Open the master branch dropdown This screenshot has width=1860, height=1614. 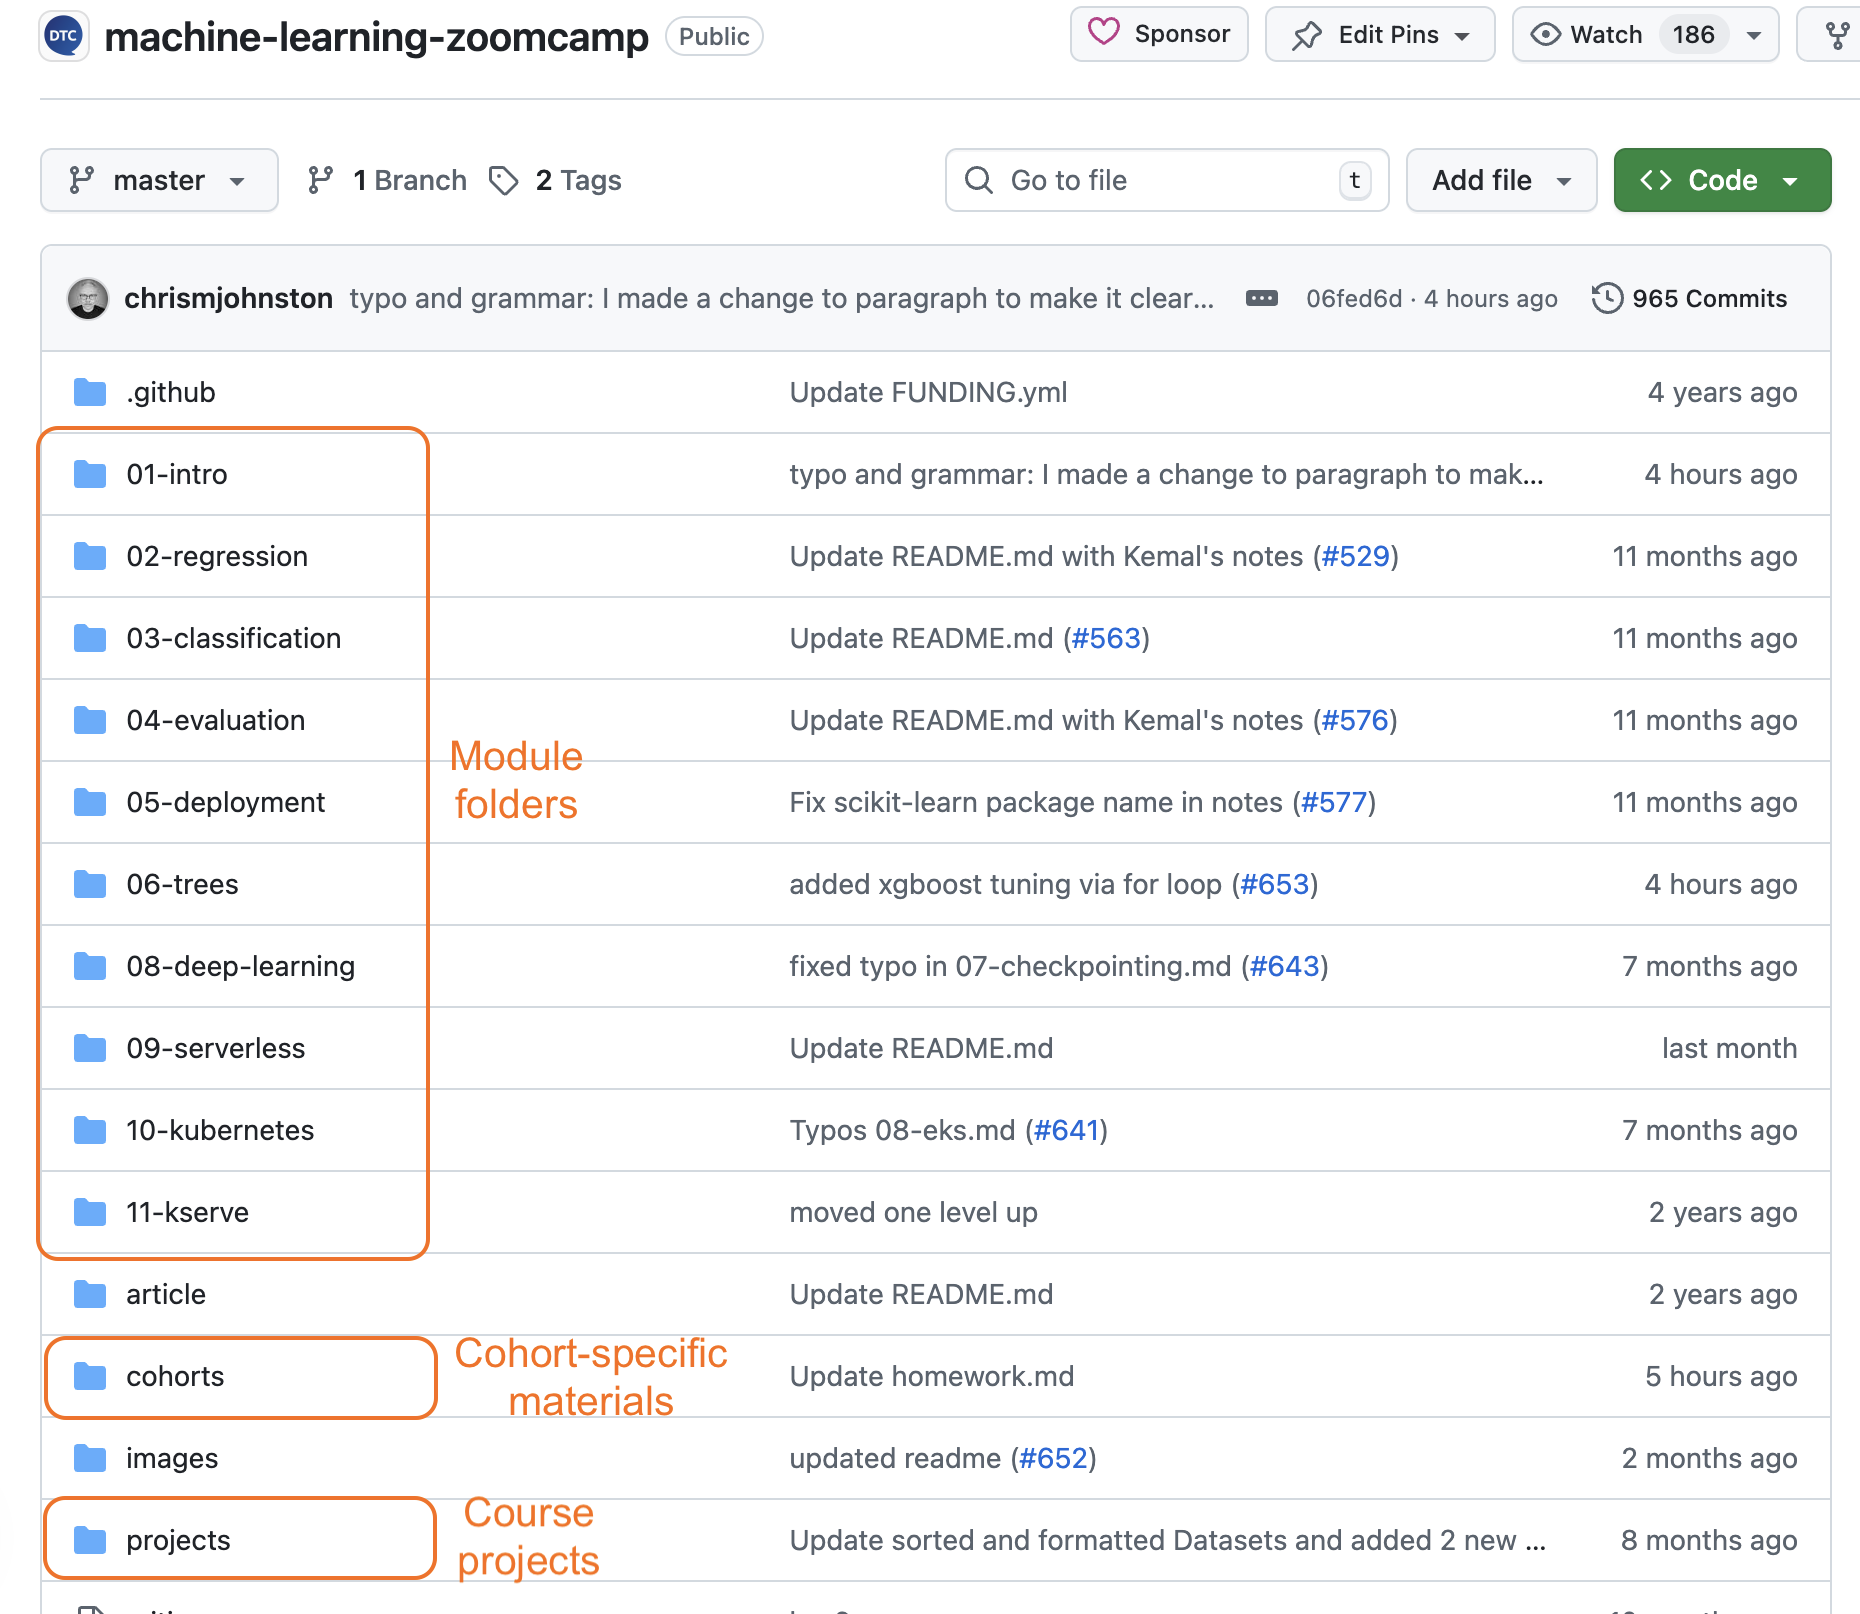tap(159, 181)
